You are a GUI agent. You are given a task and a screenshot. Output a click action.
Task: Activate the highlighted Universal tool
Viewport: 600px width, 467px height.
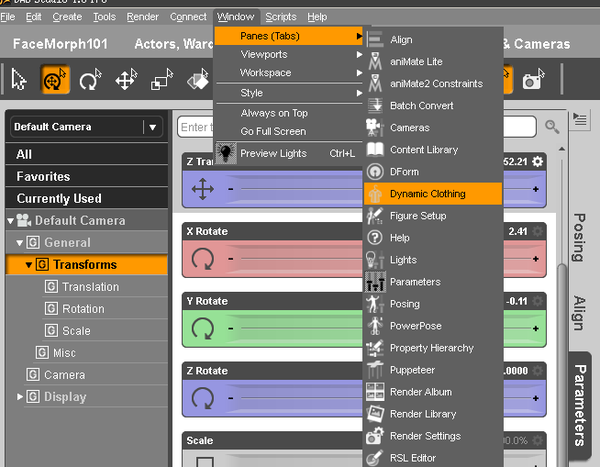pyautogui.click(x=55, y=80)
